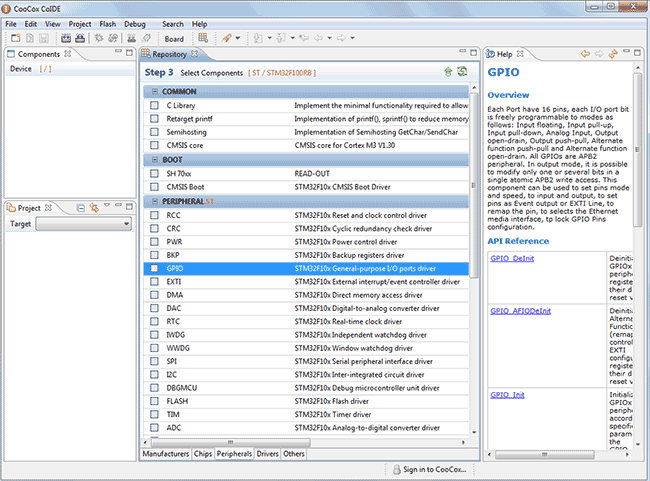Screen dimensions: 650x481
Task: Check the C Library component
Action: (154, 105)
